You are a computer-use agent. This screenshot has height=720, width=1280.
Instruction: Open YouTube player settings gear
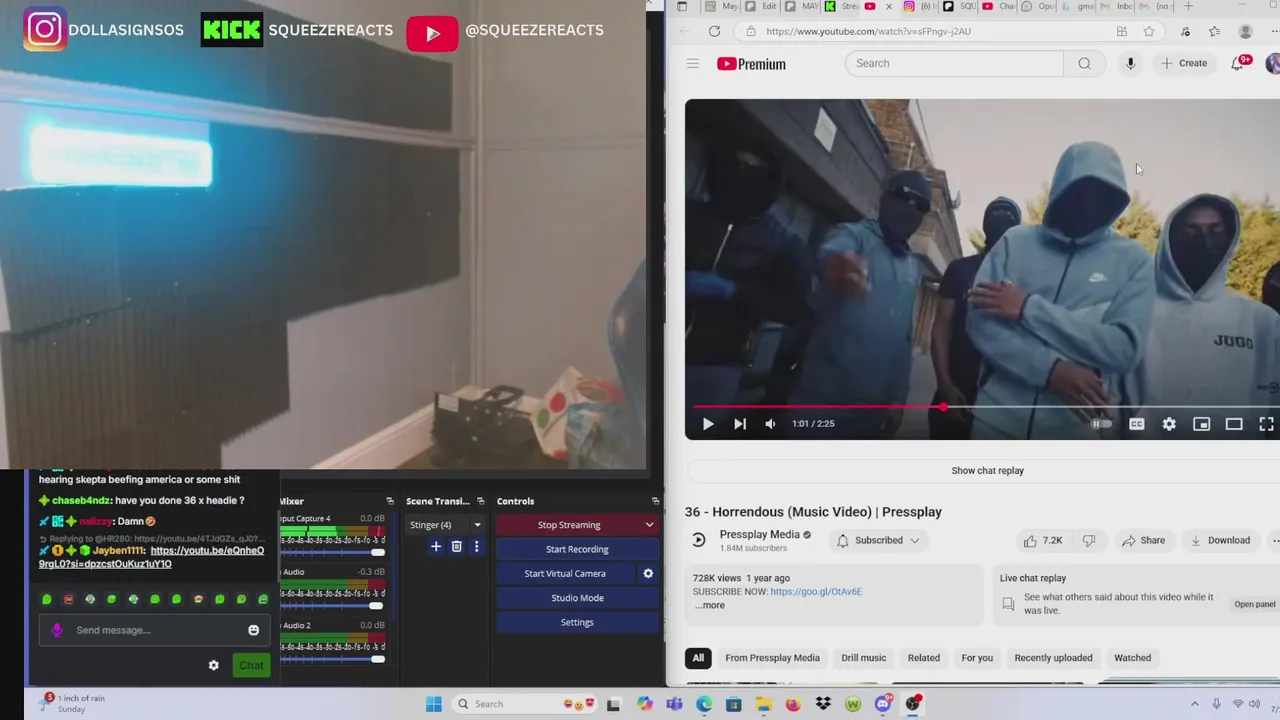1169,424
